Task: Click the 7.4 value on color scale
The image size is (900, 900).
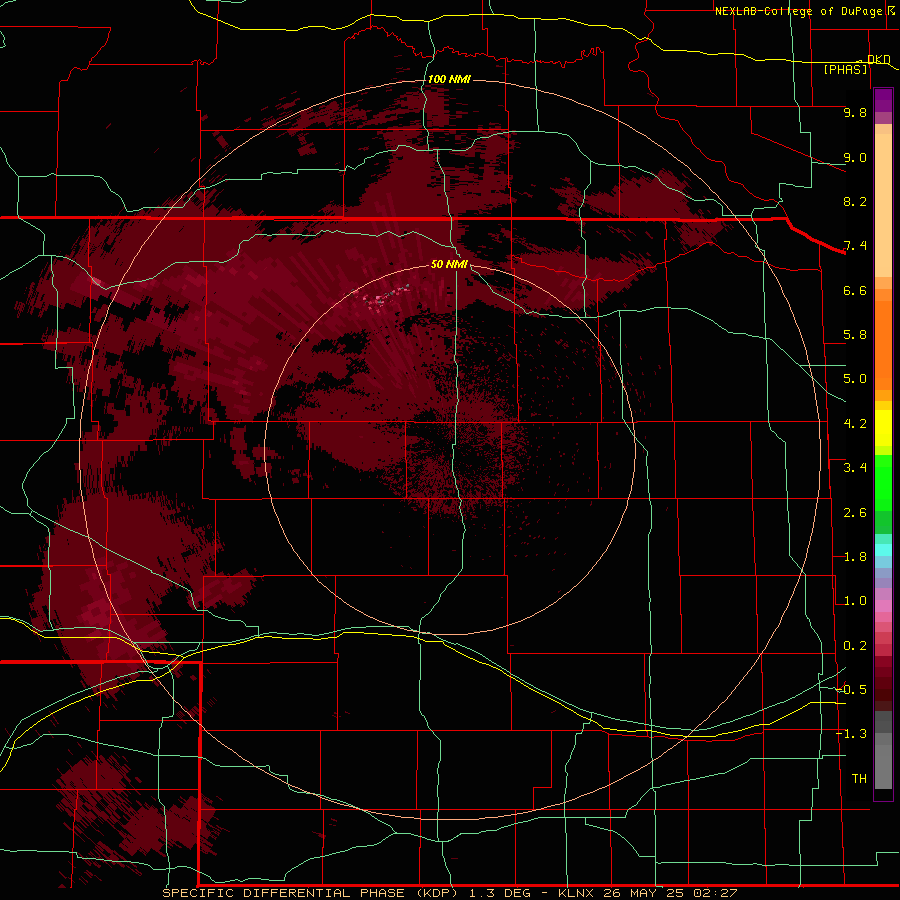Action: (855, 246)
